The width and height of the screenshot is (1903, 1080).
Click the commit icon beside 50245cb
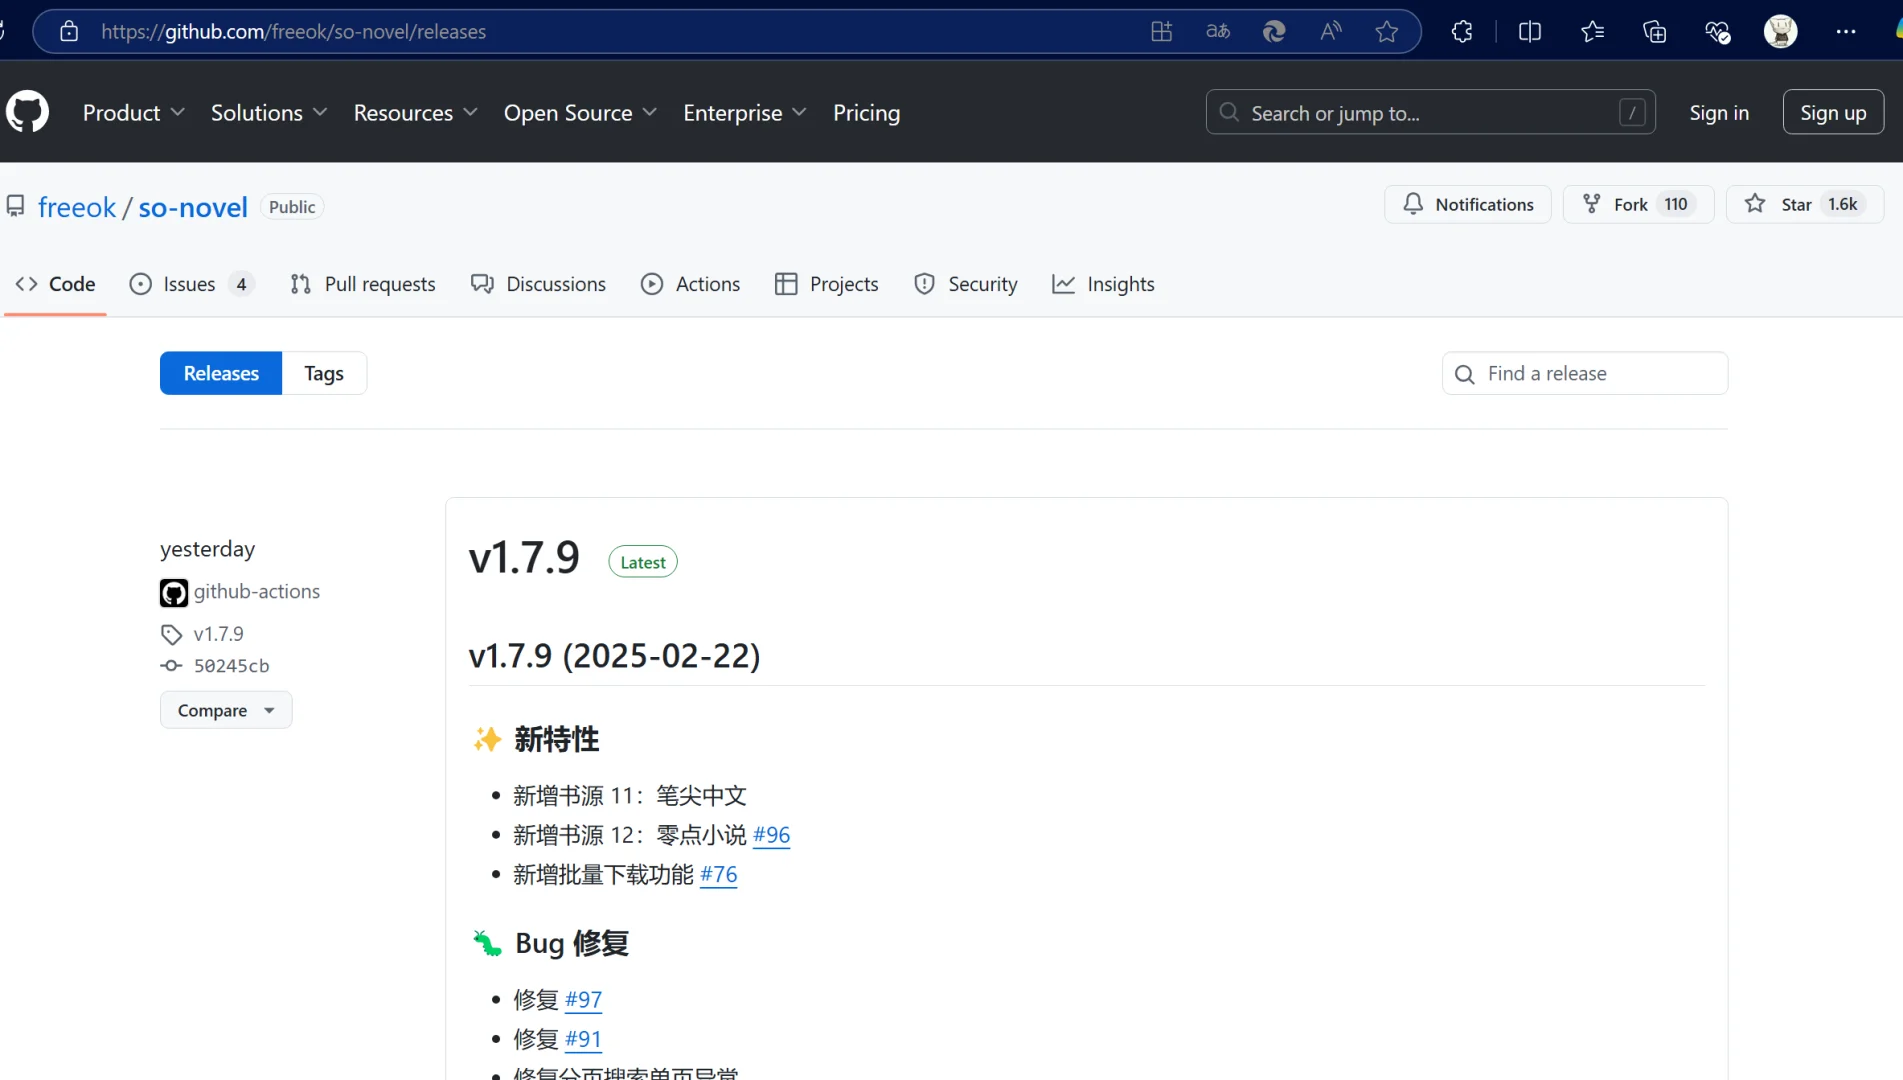pos(171,666)
